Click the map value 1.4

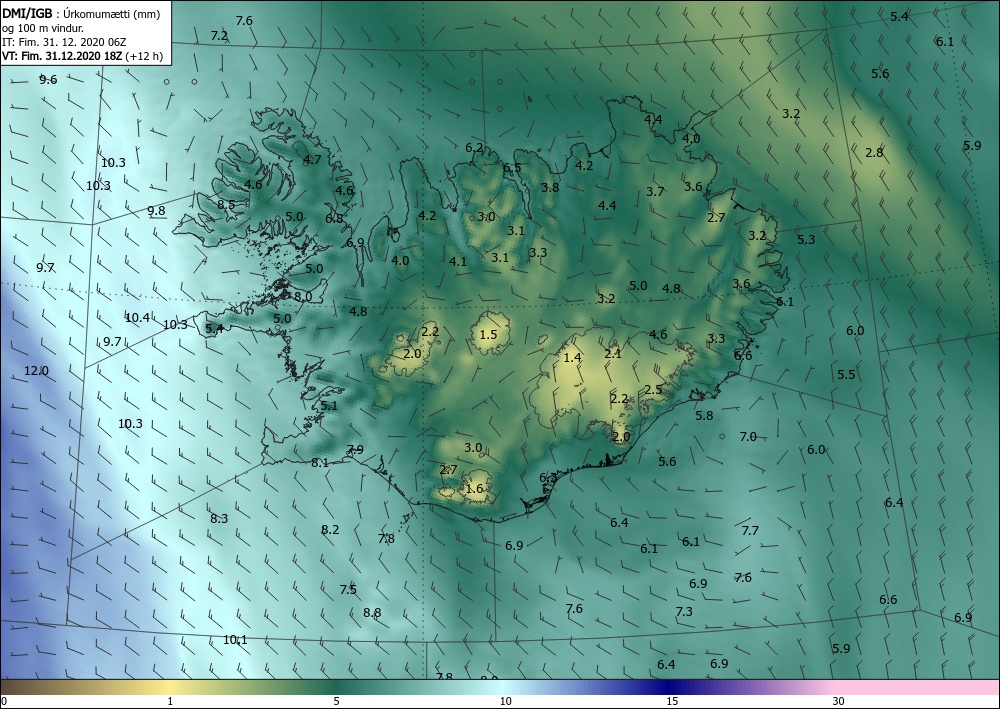(x=573, y=358)
